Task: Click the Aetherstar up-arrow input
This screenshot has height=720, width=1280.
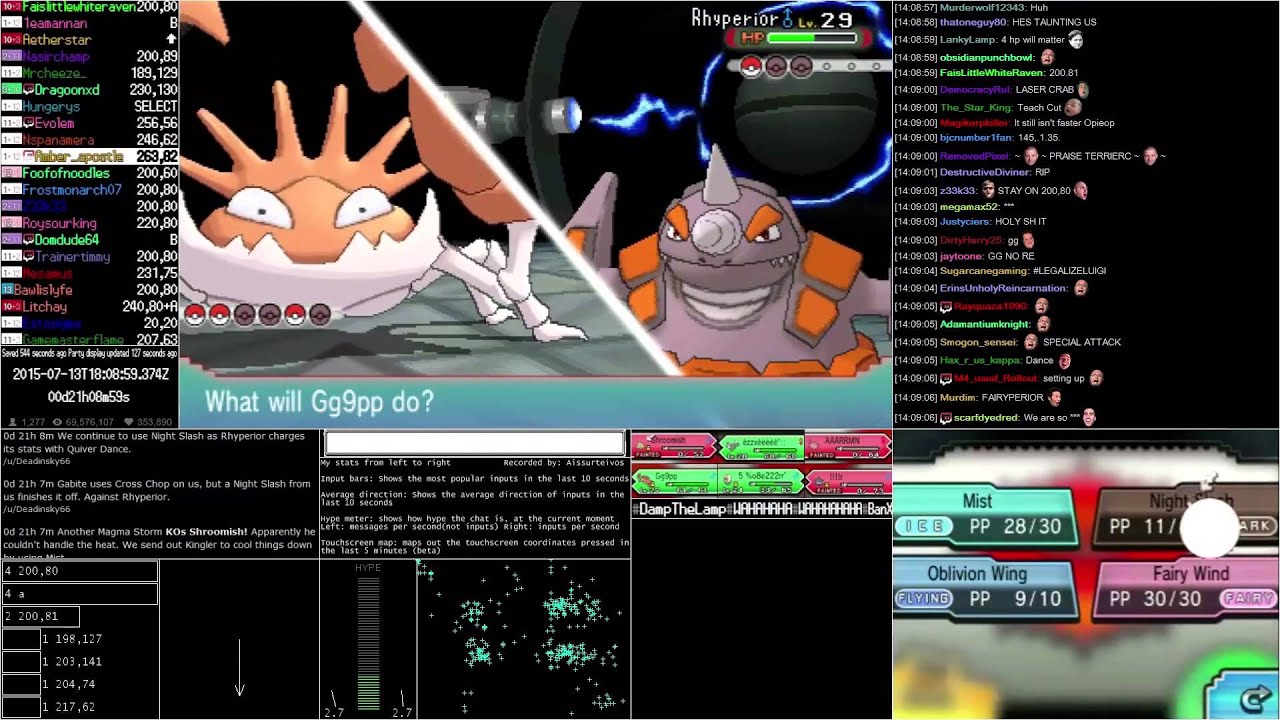Action: (171, 39)
